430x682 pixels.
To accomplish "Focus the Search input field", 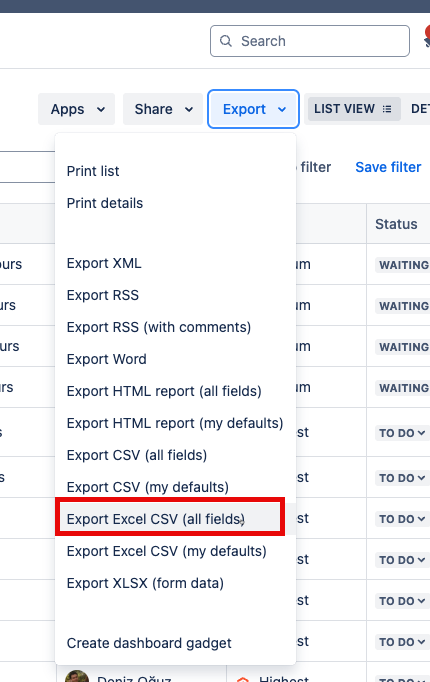I will [310, 41].
